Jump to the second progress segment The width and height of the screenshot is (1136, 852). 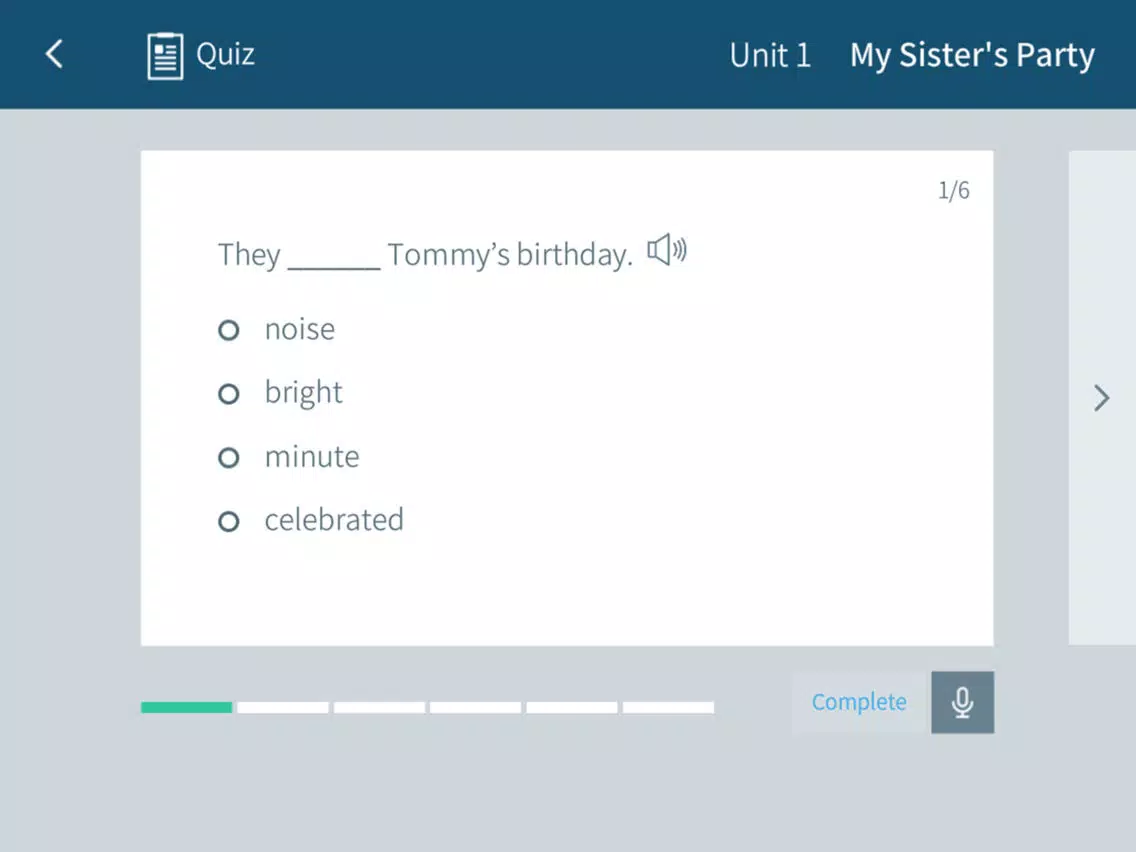coord(283,707)
